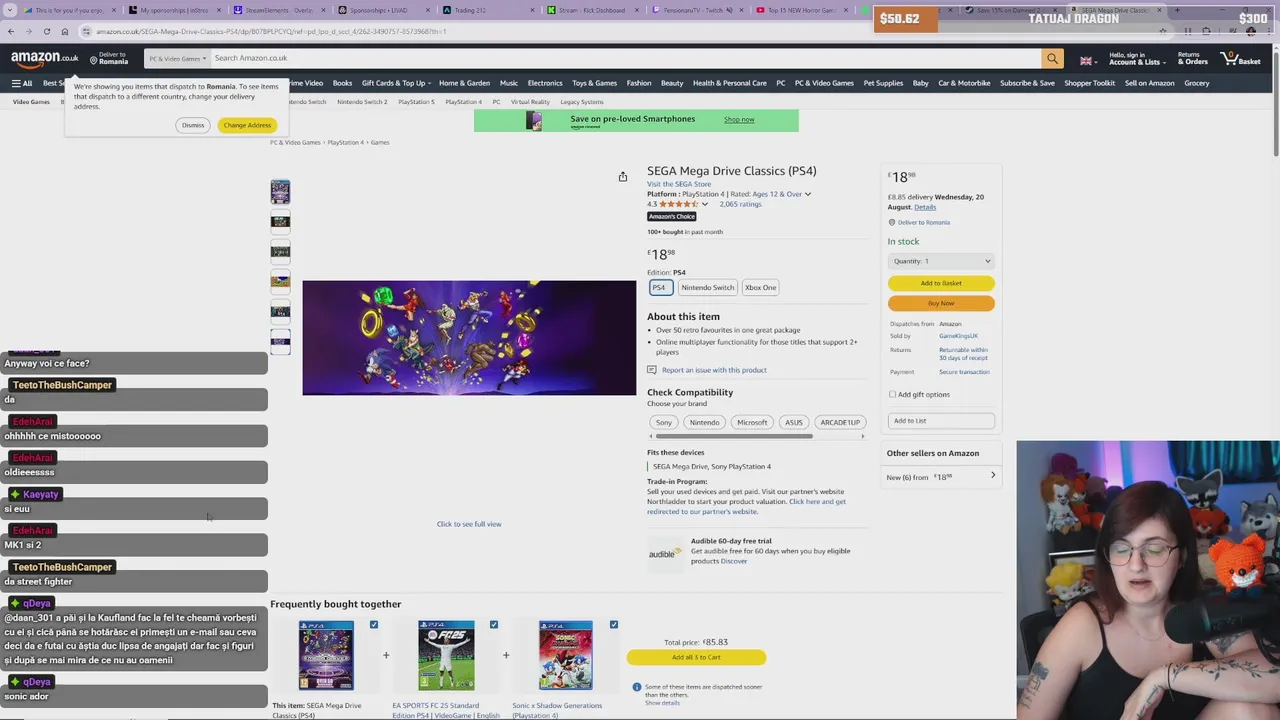Click the Audible logo icon

coord(664,552)
